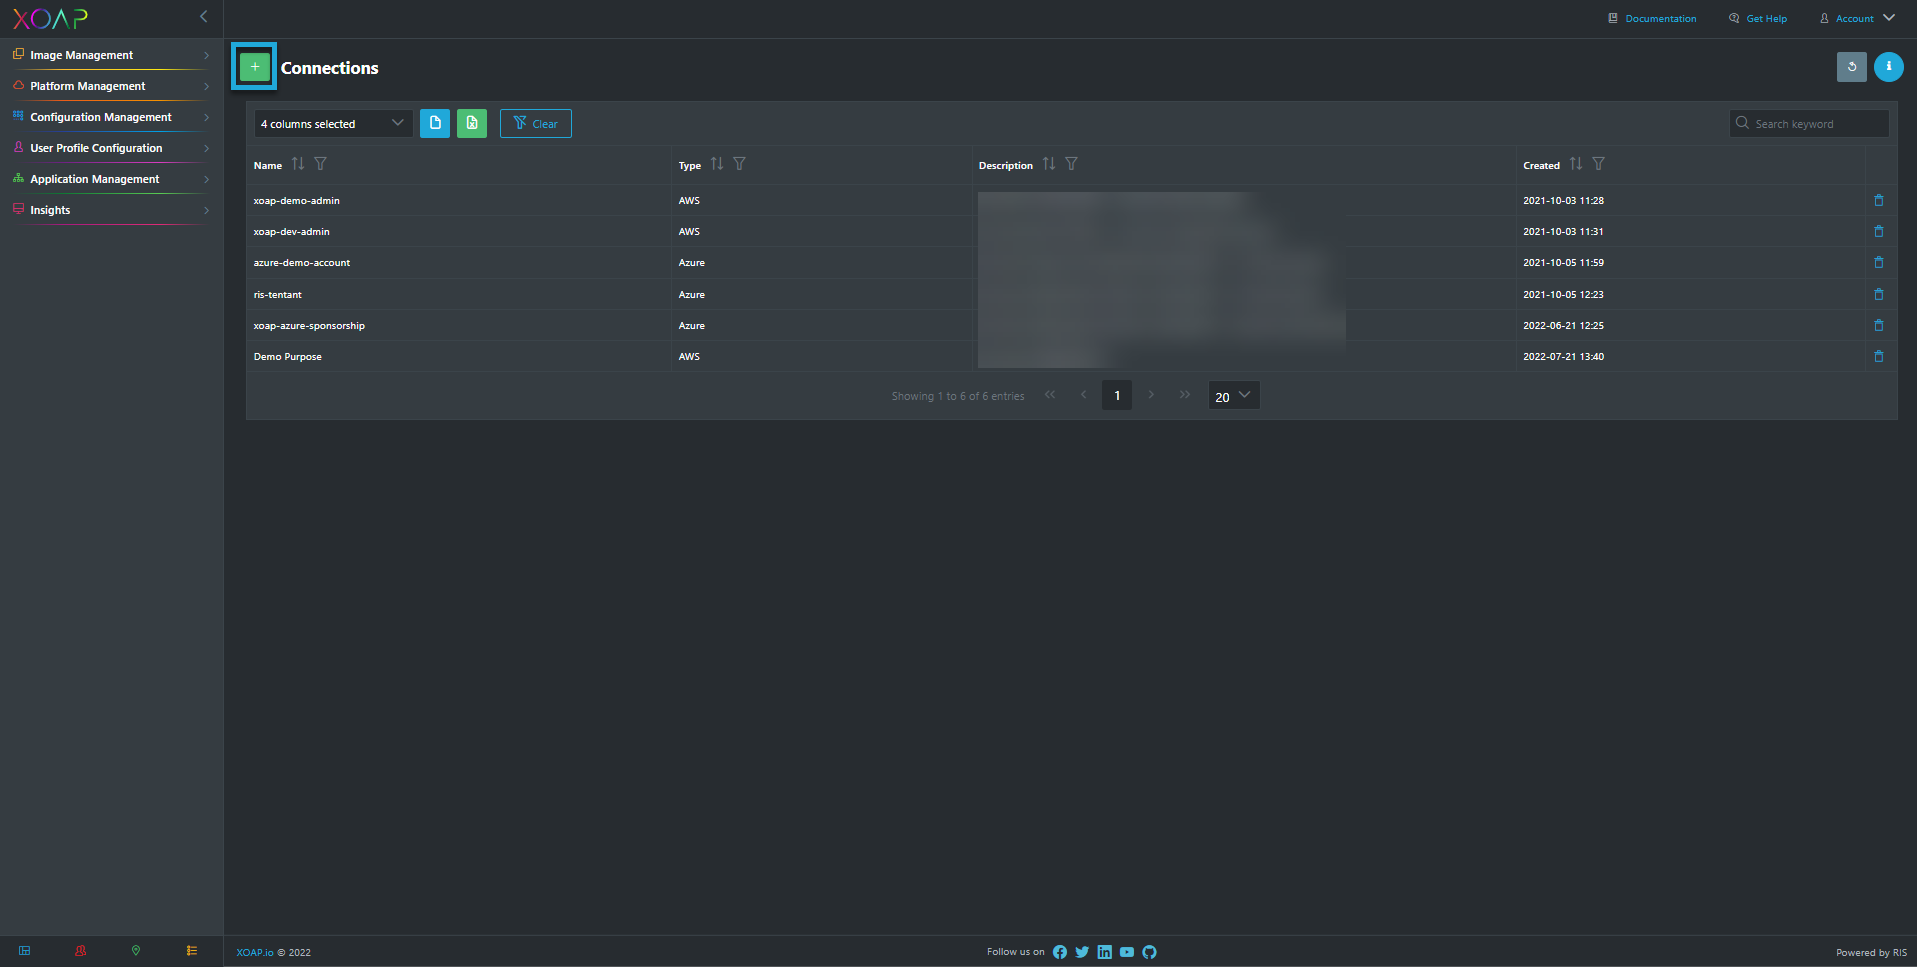The height and width of the screenshot is (967, 1917).
Task: Open the Account dropdown menu
Action: 1857,18
